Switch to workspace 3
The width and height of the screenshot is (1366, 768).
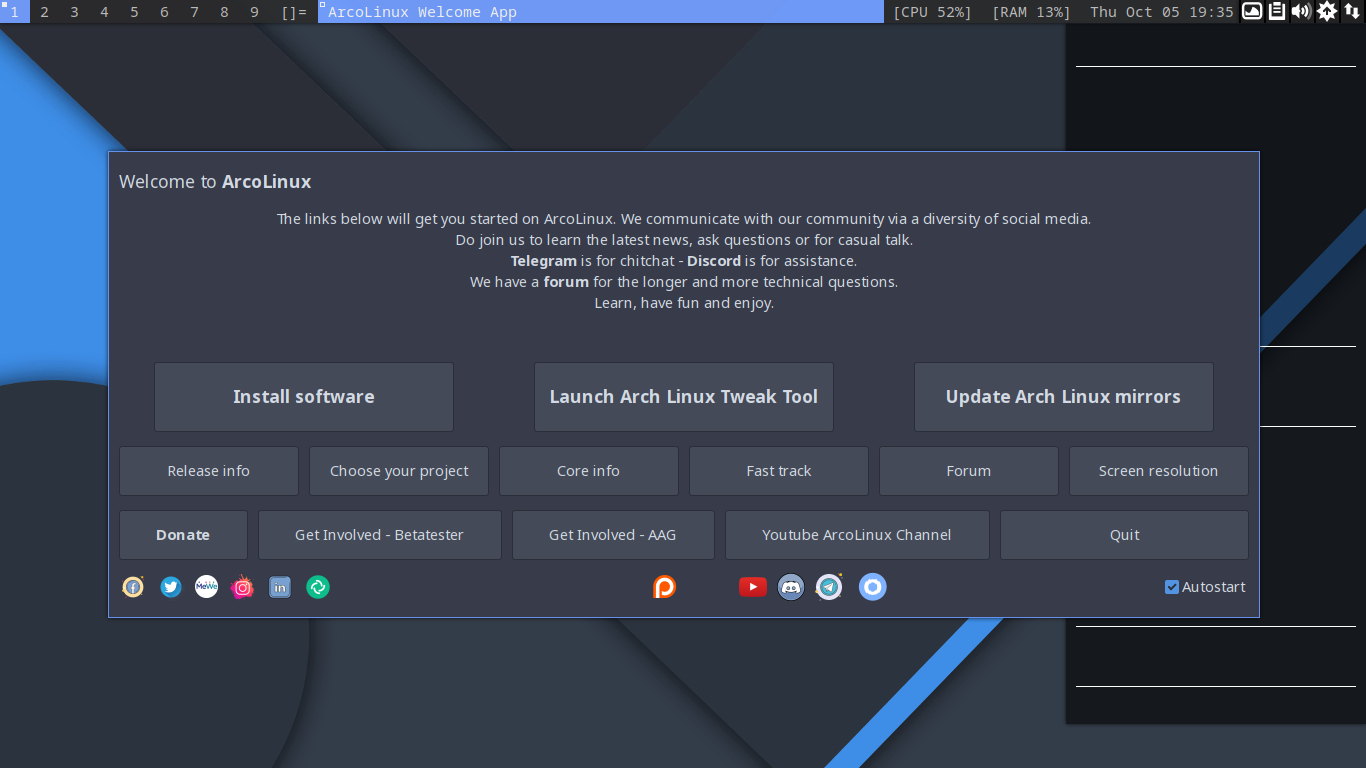click(x=75, y=12)
